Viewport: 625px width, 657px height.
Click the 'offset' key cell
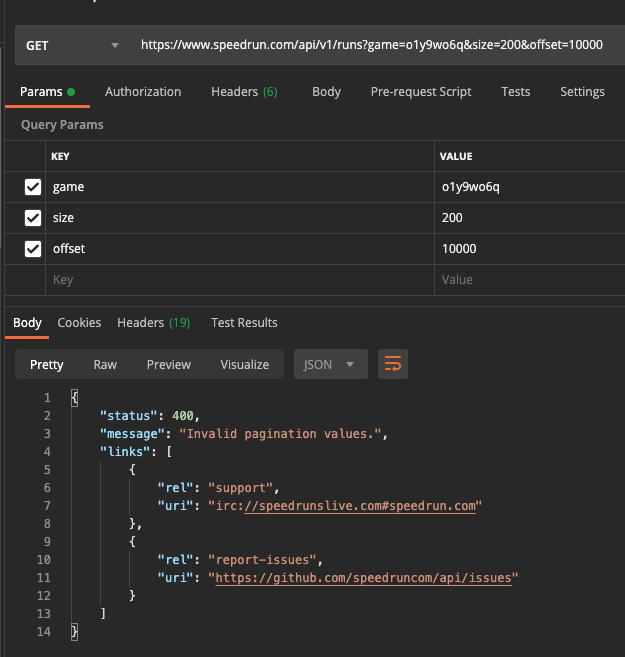tap(240, 249)
